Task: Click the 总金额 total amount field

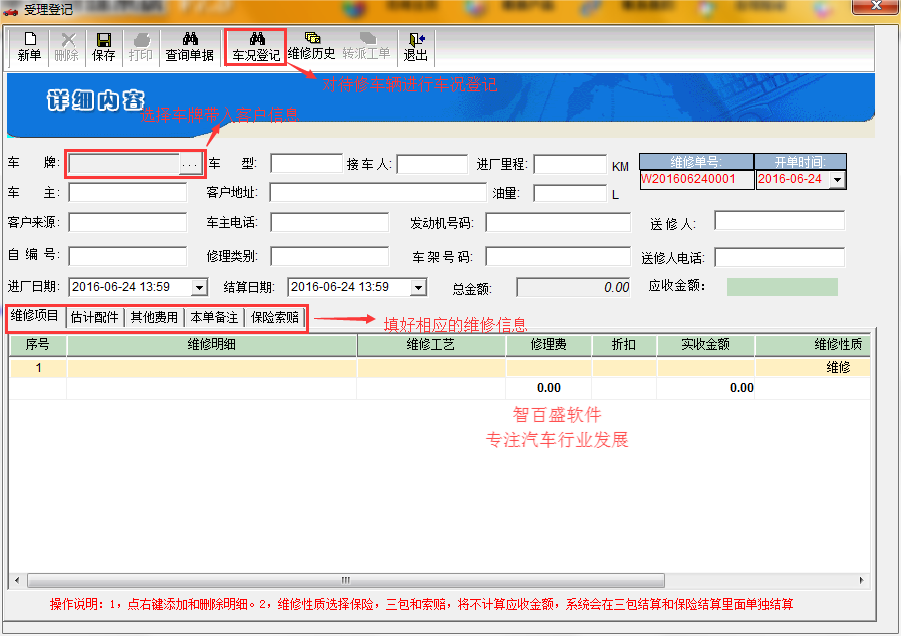Action: tap(573, 287)
